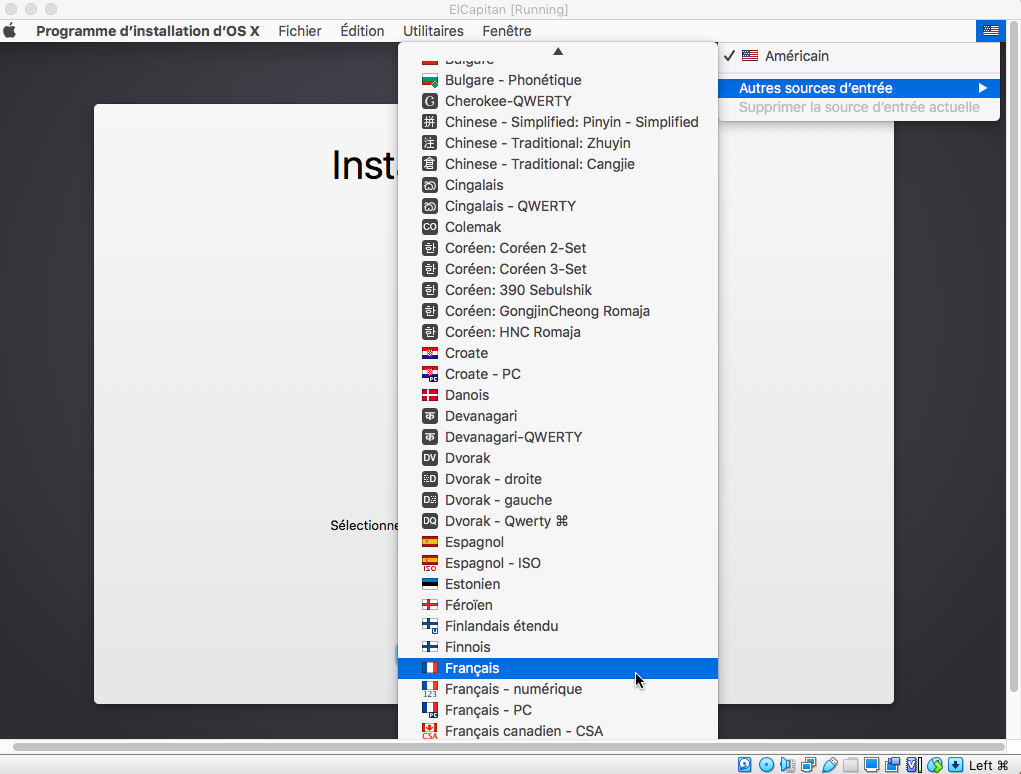The width and height of the screenshot is (1021, 774).
Task: Choose the plain Croate layout
Action: pos(557,353)
